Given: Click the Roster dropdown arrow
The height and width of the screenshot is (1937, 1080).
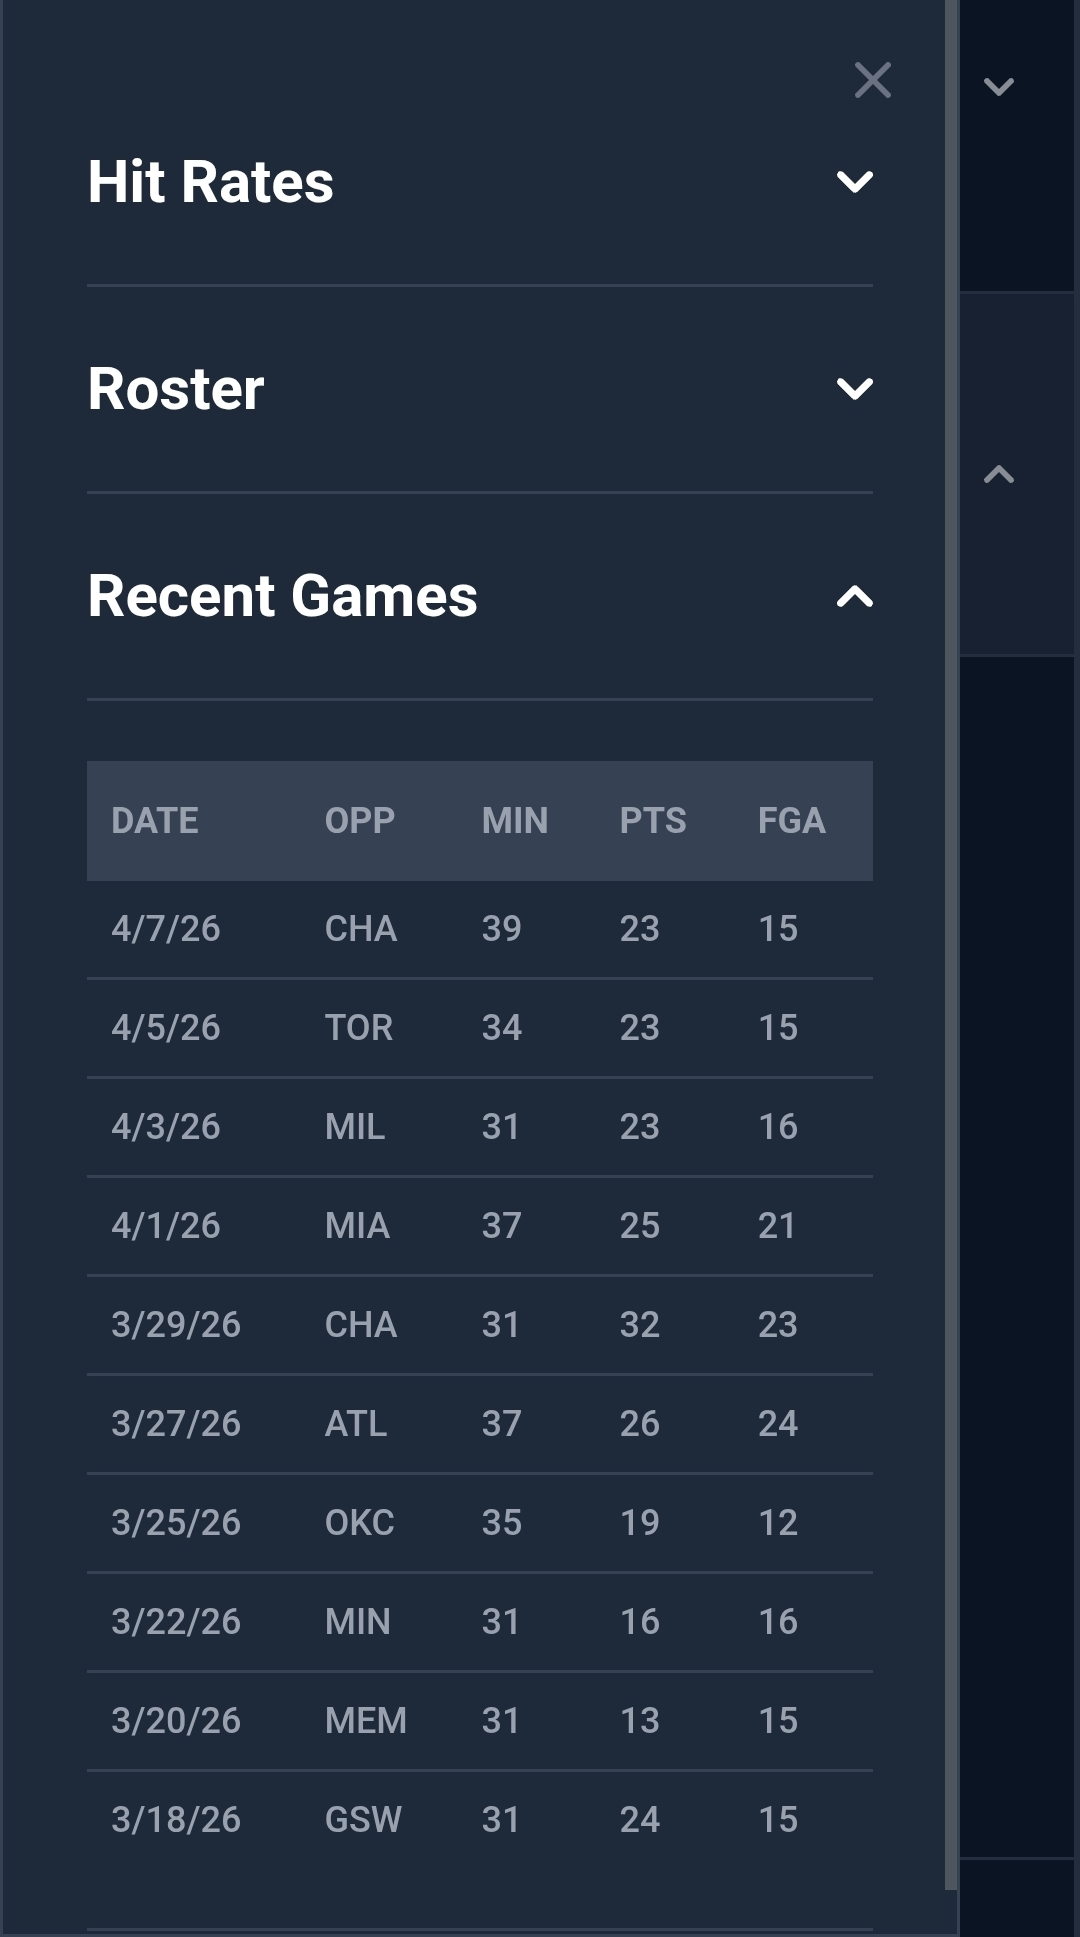Looking at the screenshot, I should (x=855, y=390).
